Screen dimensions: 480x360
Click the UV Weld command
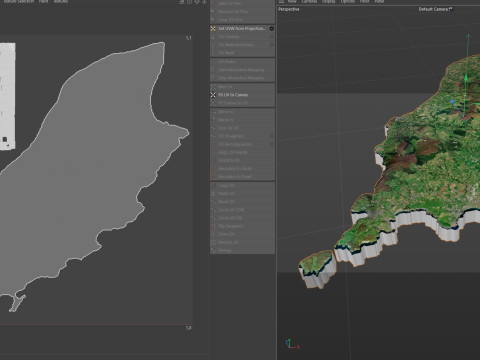pyautogui.click(x=242, y=53)
